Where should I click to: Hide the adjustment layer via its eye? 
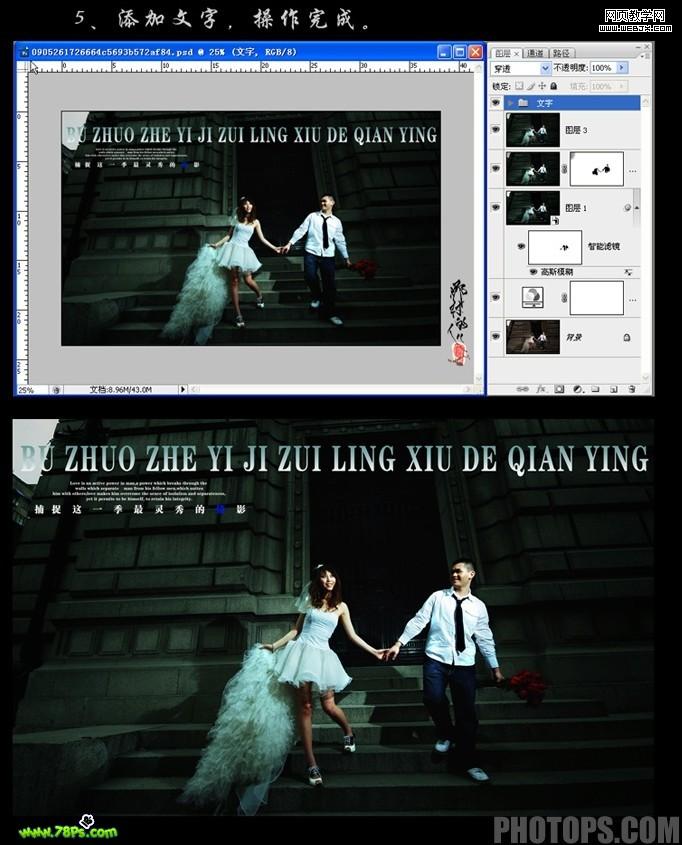click(496, 297)
